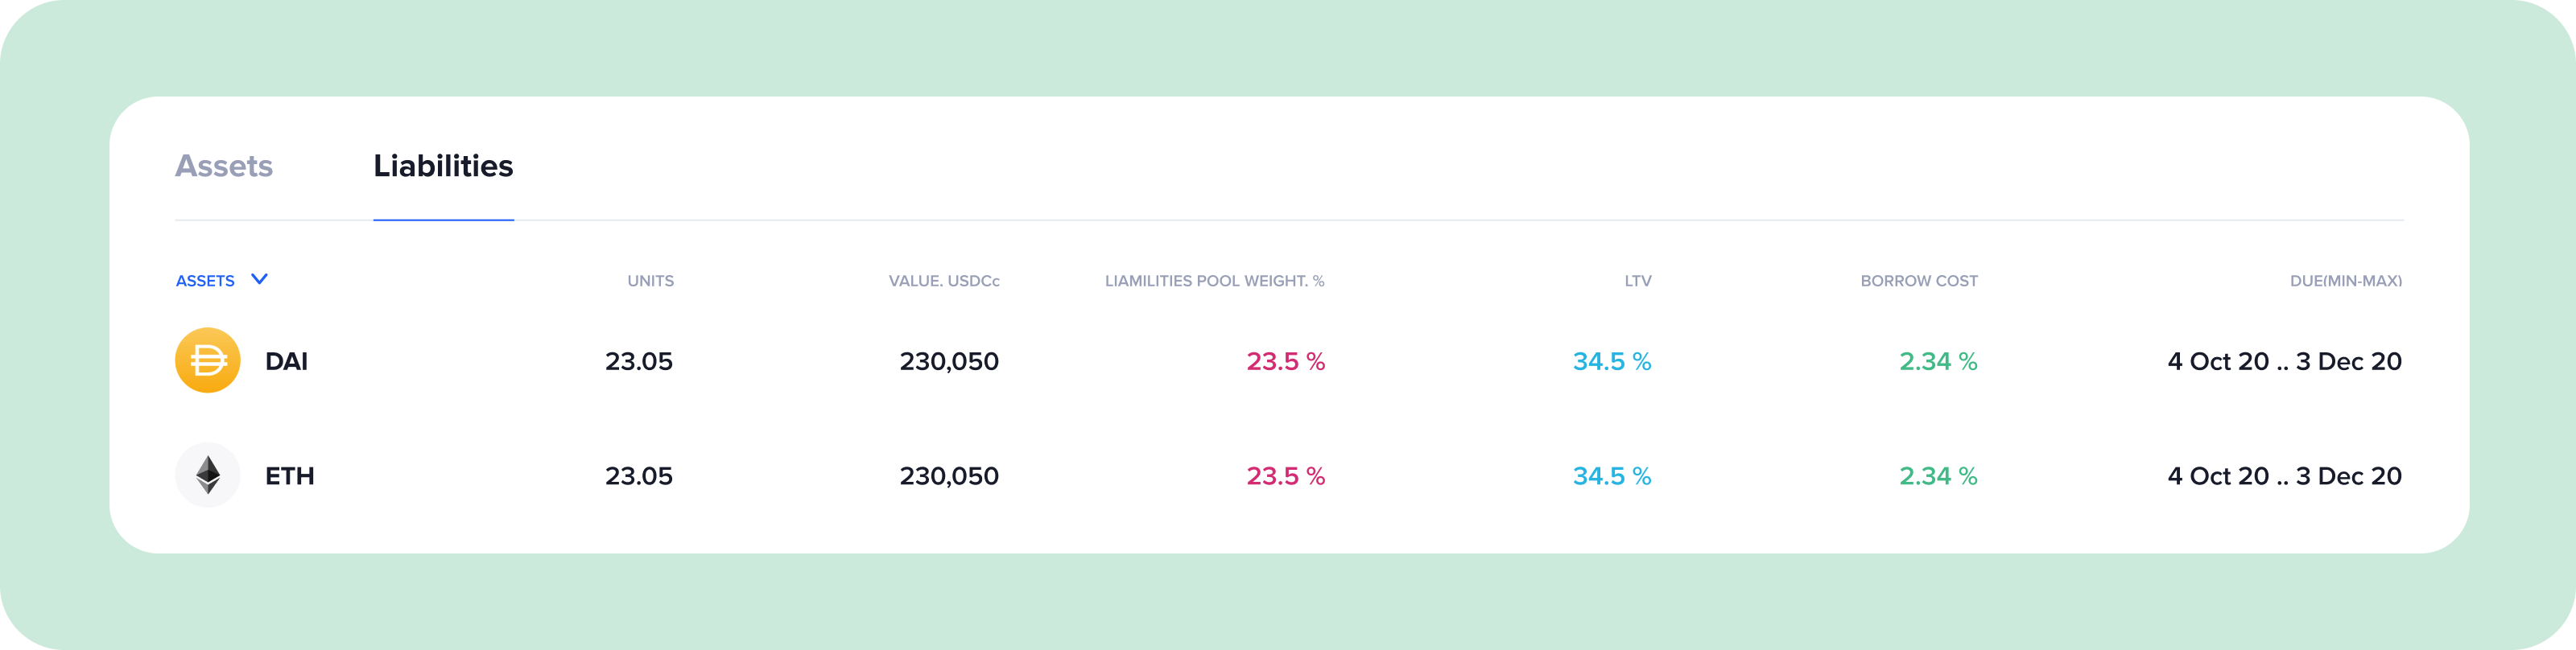Click the orange DAI coin icon
The width and height of the screenshot is (2576, 650).
[208, 360]
